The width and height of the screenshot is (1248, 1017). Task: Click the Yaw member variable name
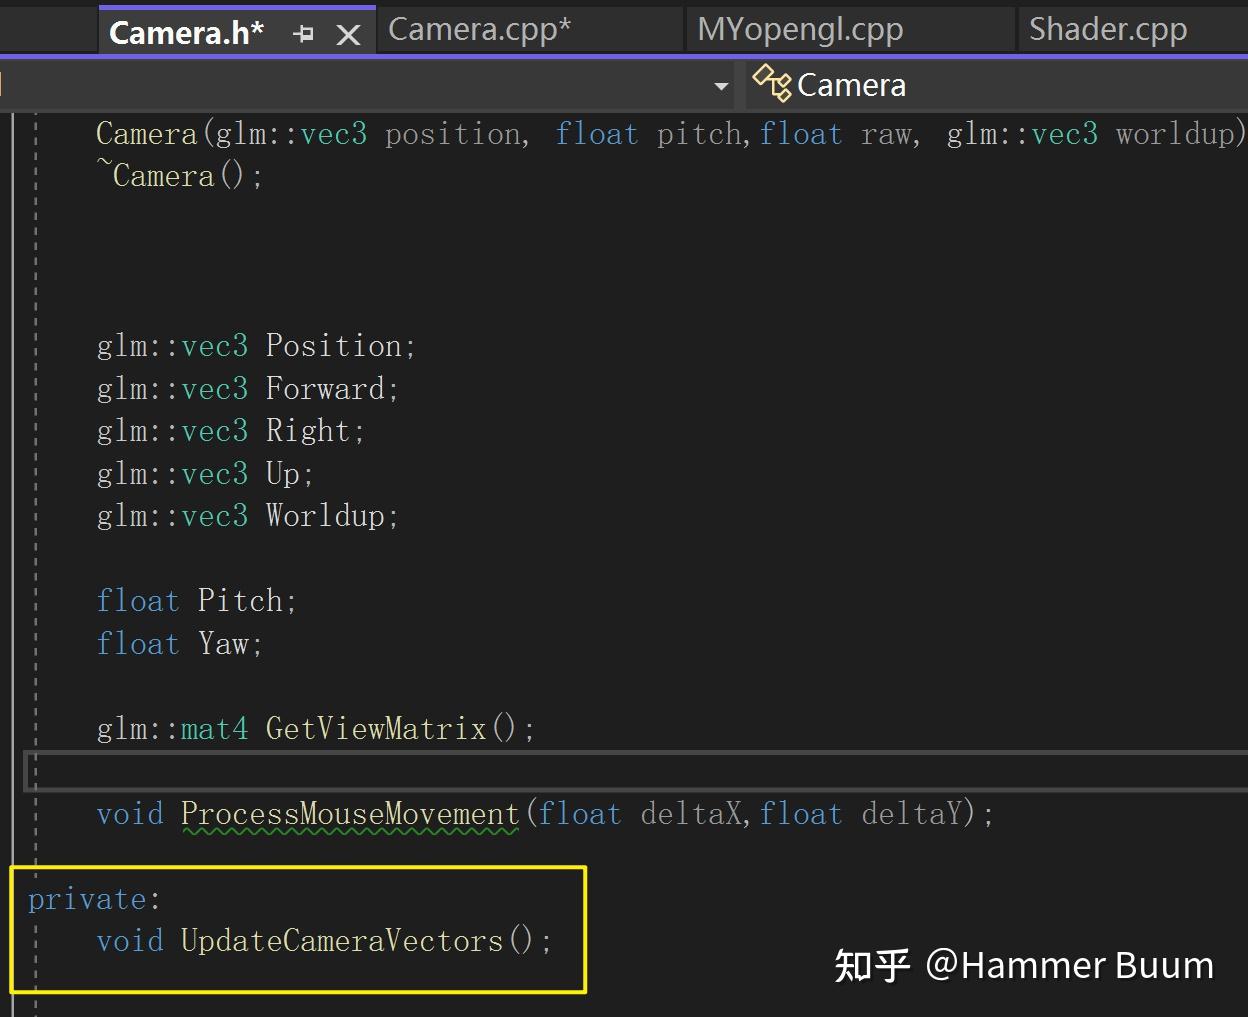(x=226, y=643)
